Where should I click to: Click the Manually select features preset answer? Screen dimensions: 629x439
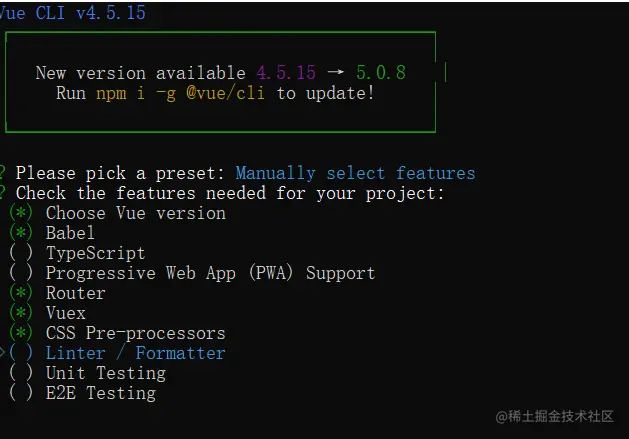tap(355, 173)
